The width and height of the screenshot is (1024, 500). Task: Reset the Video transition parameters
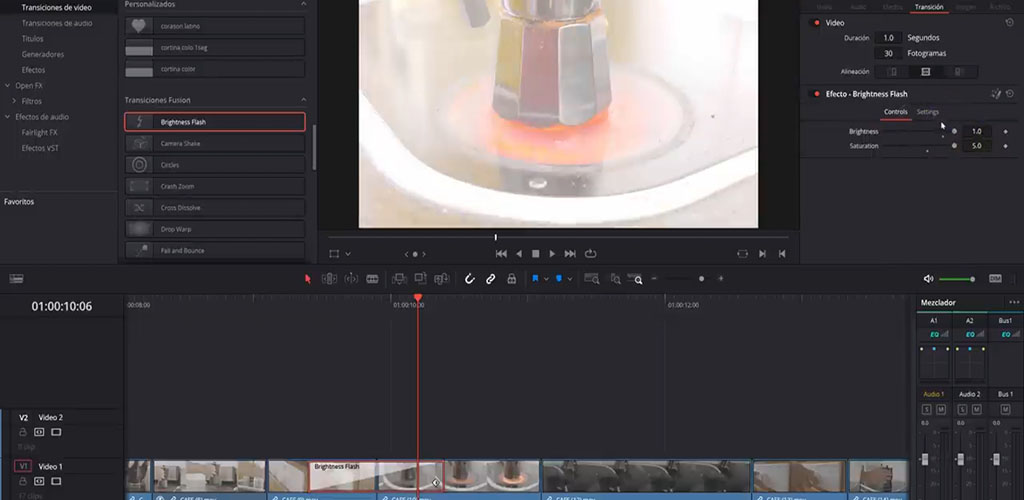click(x=1010, y=22)
